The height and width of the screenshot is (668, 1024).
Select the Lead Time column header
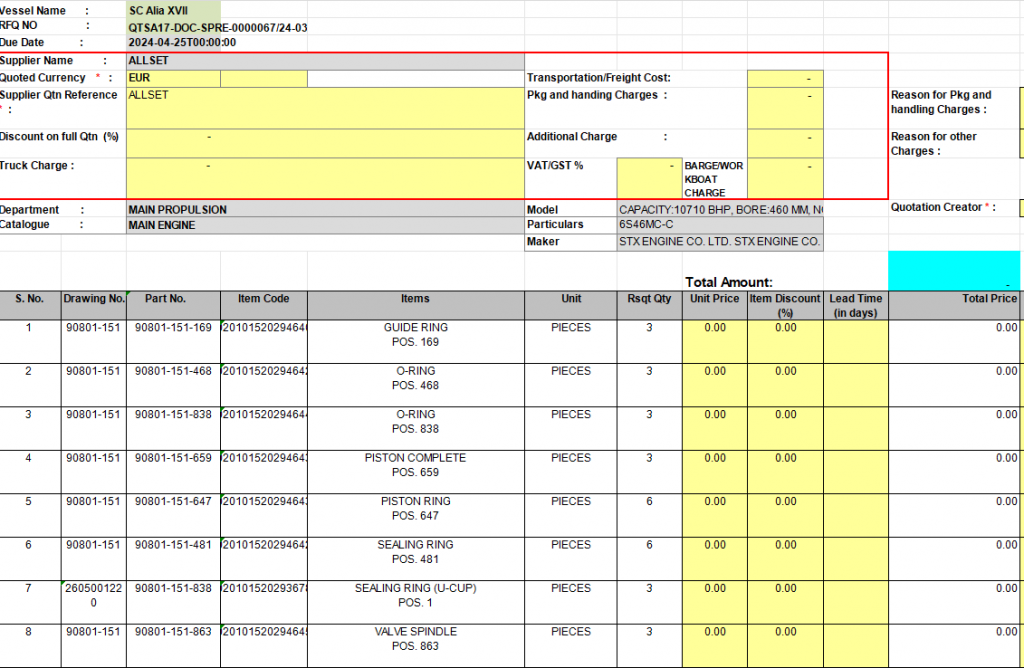pyautogui.click(x=855, y=305)
